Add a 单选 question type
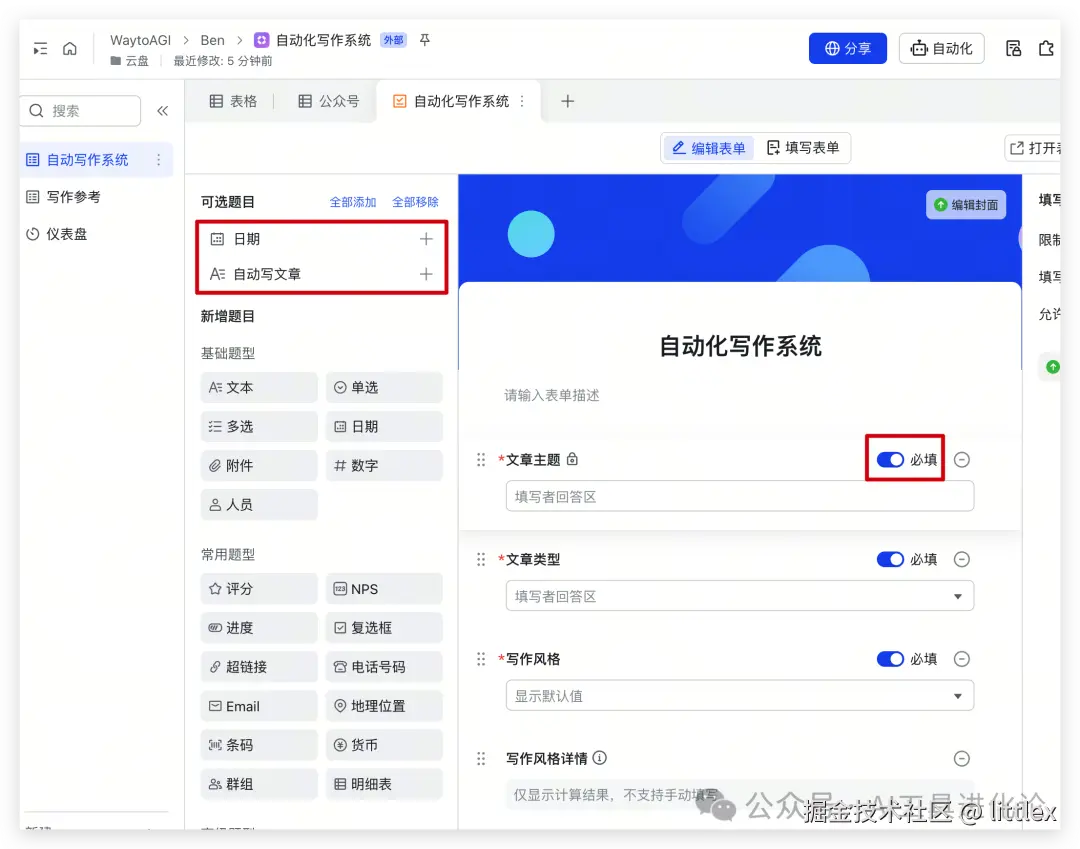This screenshot has height=849, width=1080. [383, 387]
